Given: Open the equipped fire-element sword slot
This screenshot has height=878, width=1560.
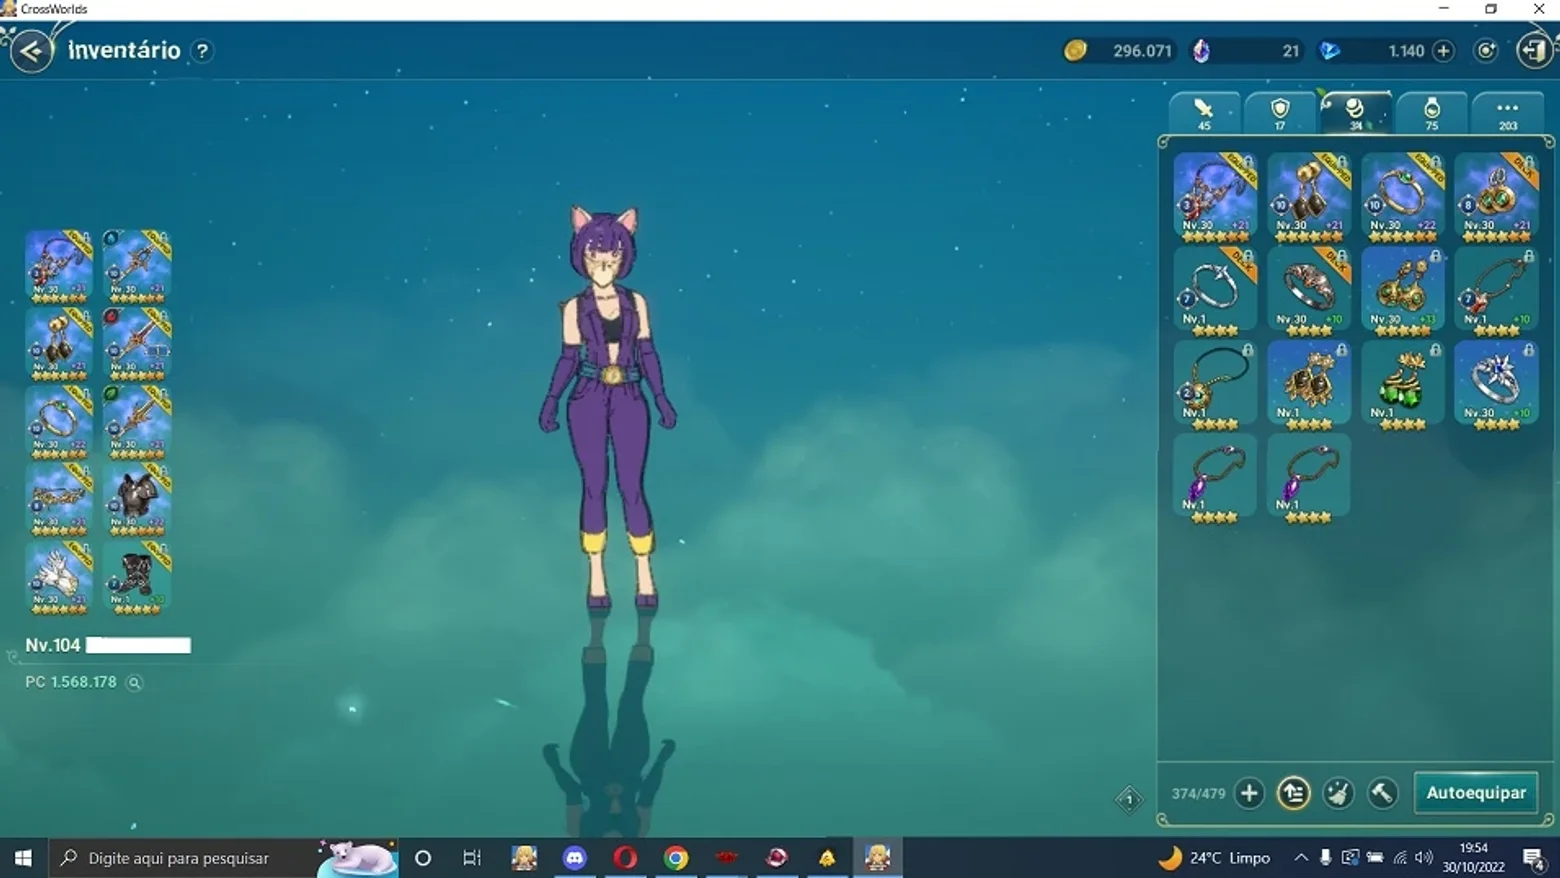Looking at the screenshot, I should click(137, 344).
